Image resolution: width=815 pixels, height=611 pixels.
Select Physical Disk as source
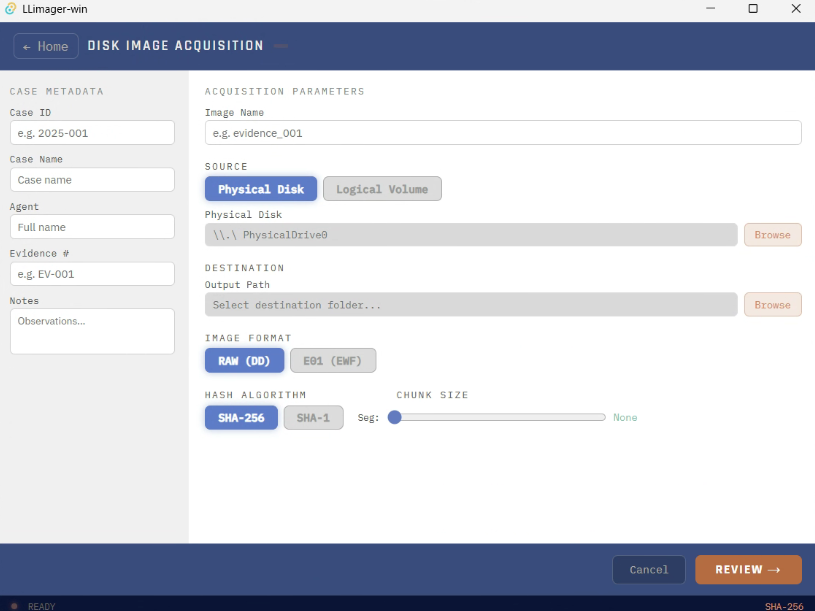pos(261,189)
